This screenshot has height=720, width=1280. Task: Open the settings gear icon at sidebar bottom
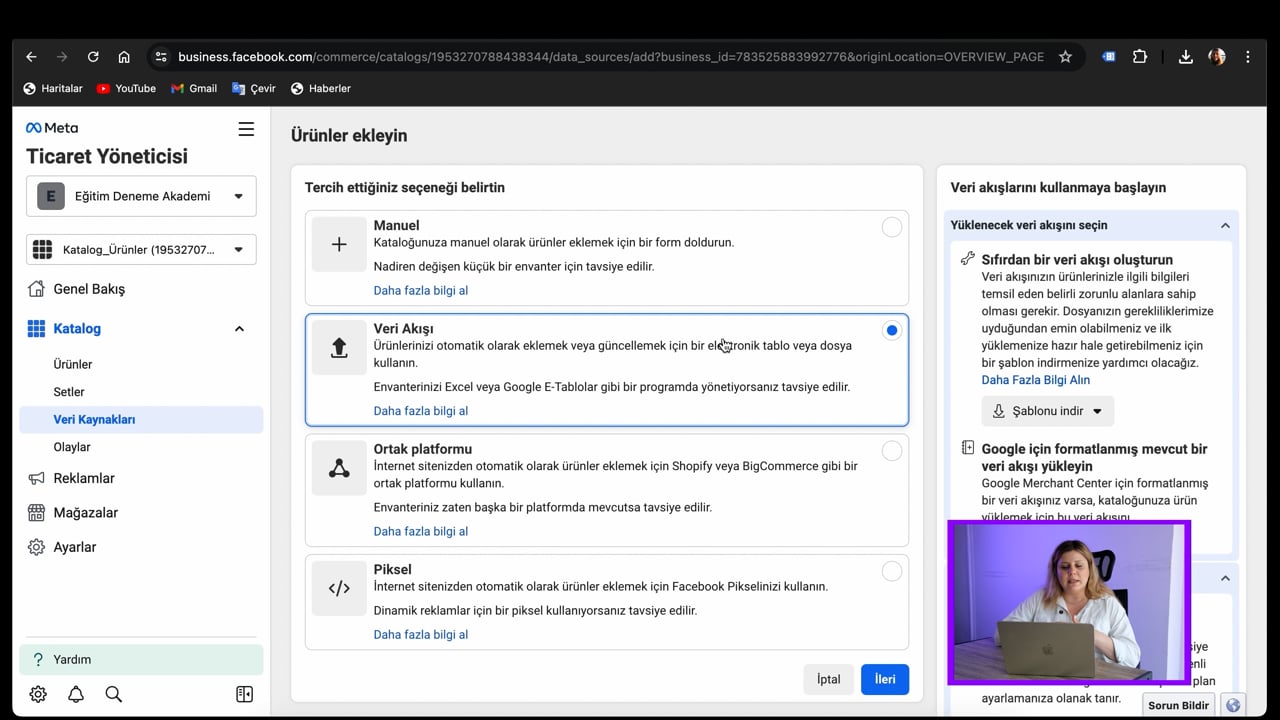pos(38,694)
